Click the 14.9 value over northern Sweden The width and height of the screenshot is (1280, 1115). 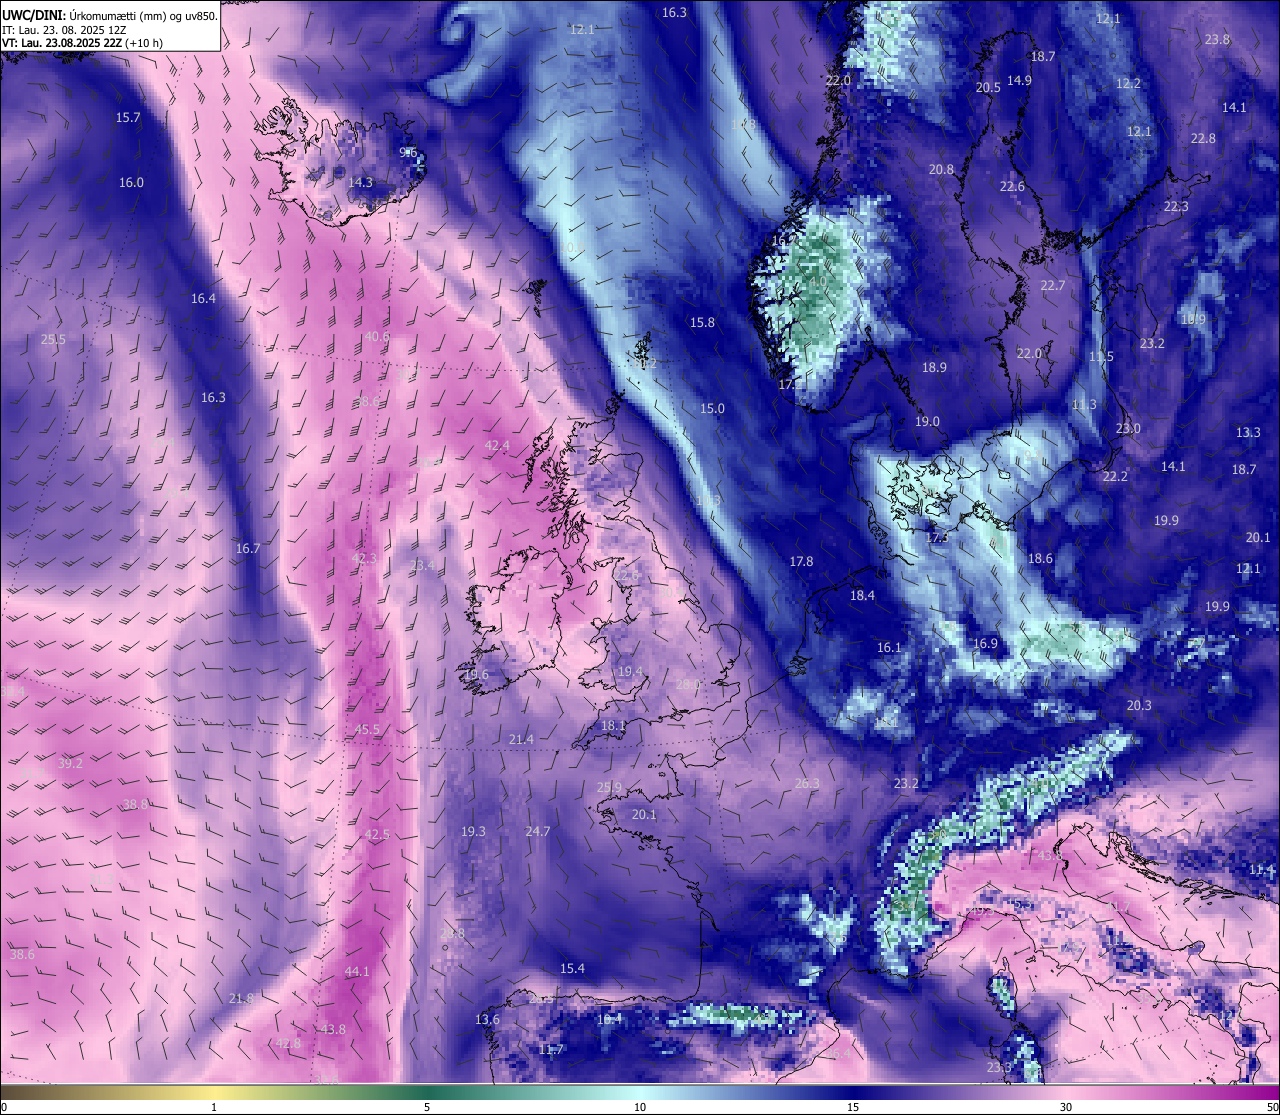point(1019,80)
